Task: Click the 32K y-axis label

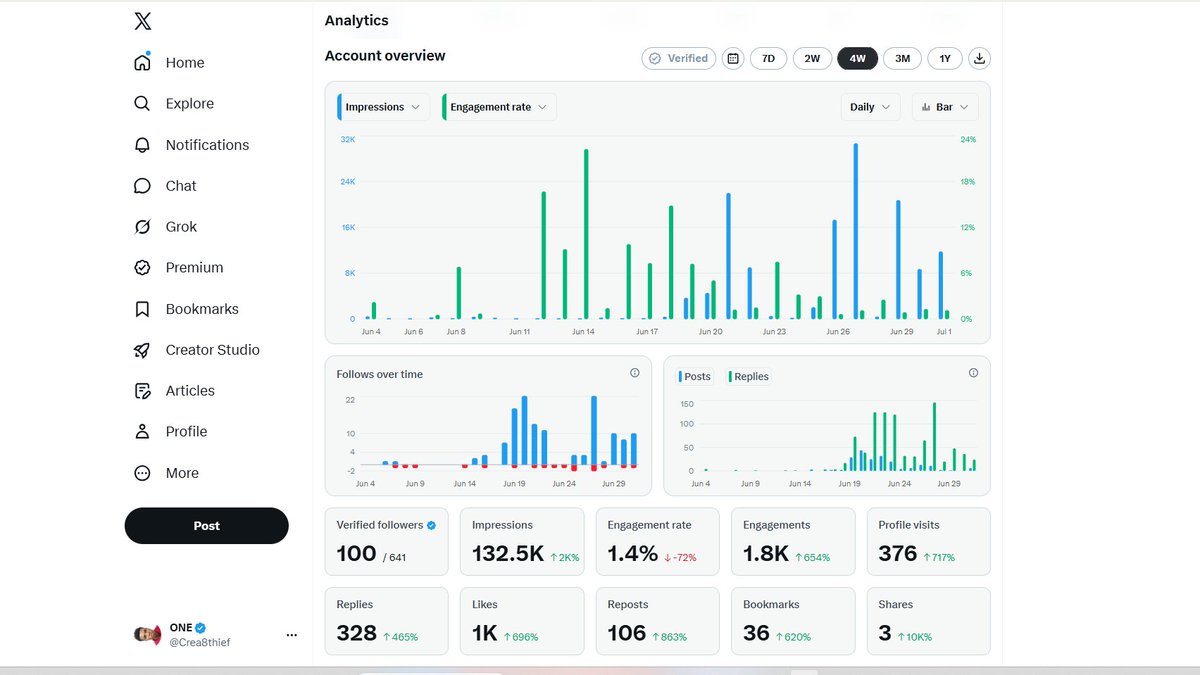Action: [x=348, y=139]
